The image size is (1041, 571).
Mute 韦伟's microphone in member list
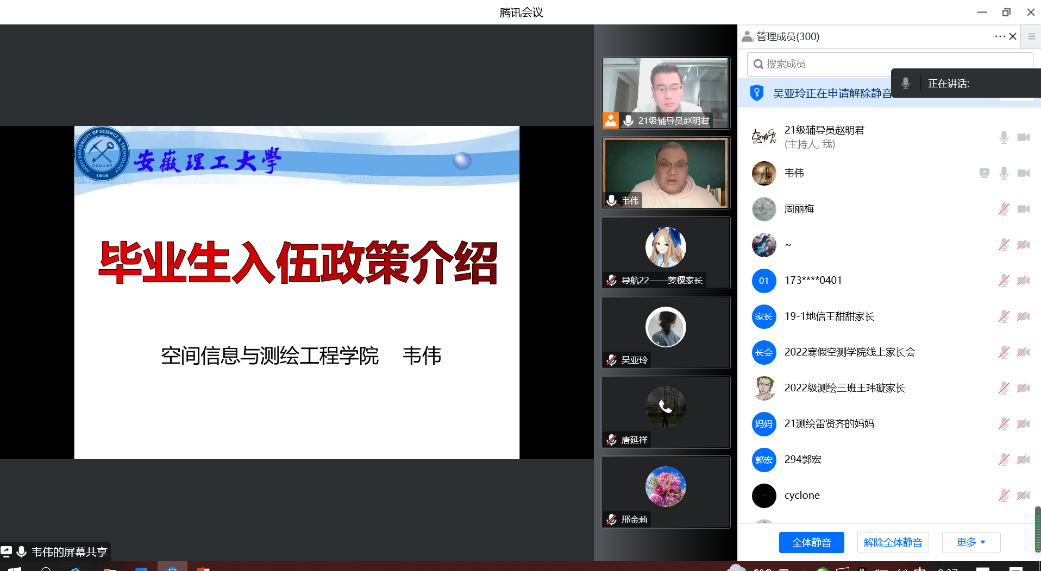click(1004, 173)
